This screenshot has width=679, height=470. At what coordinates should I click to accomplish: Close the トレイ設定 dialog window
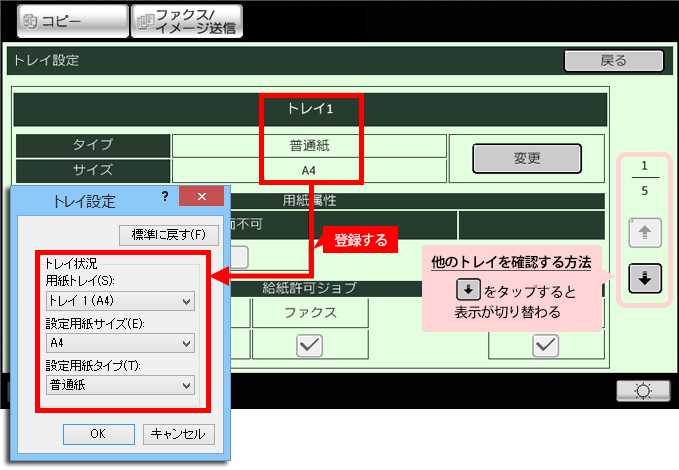point(203,197)
